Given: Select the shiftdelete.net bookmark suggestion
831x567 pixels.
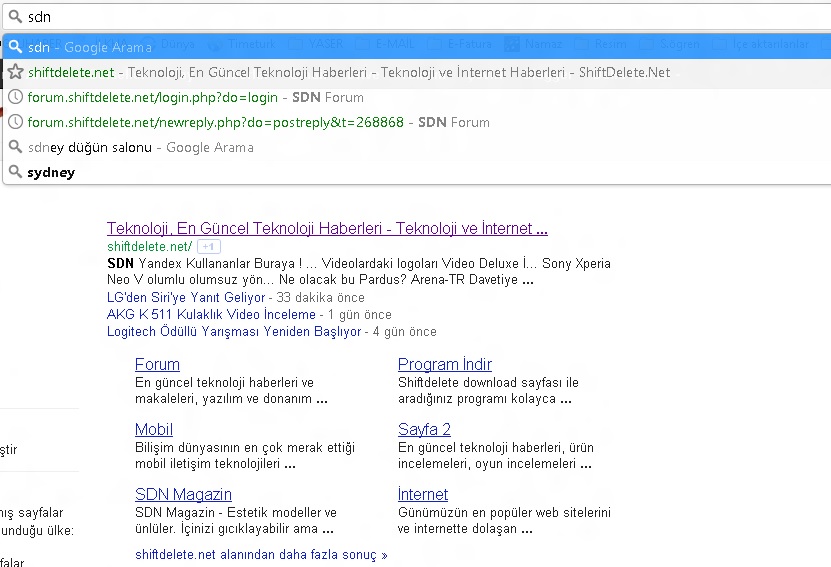Looking at the screenshot, I should pos(417,72).
